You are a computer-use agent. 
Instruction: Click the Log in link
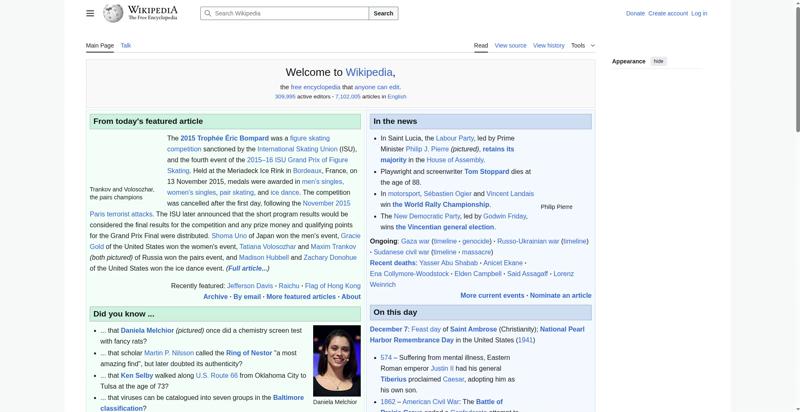click(699, 13)
